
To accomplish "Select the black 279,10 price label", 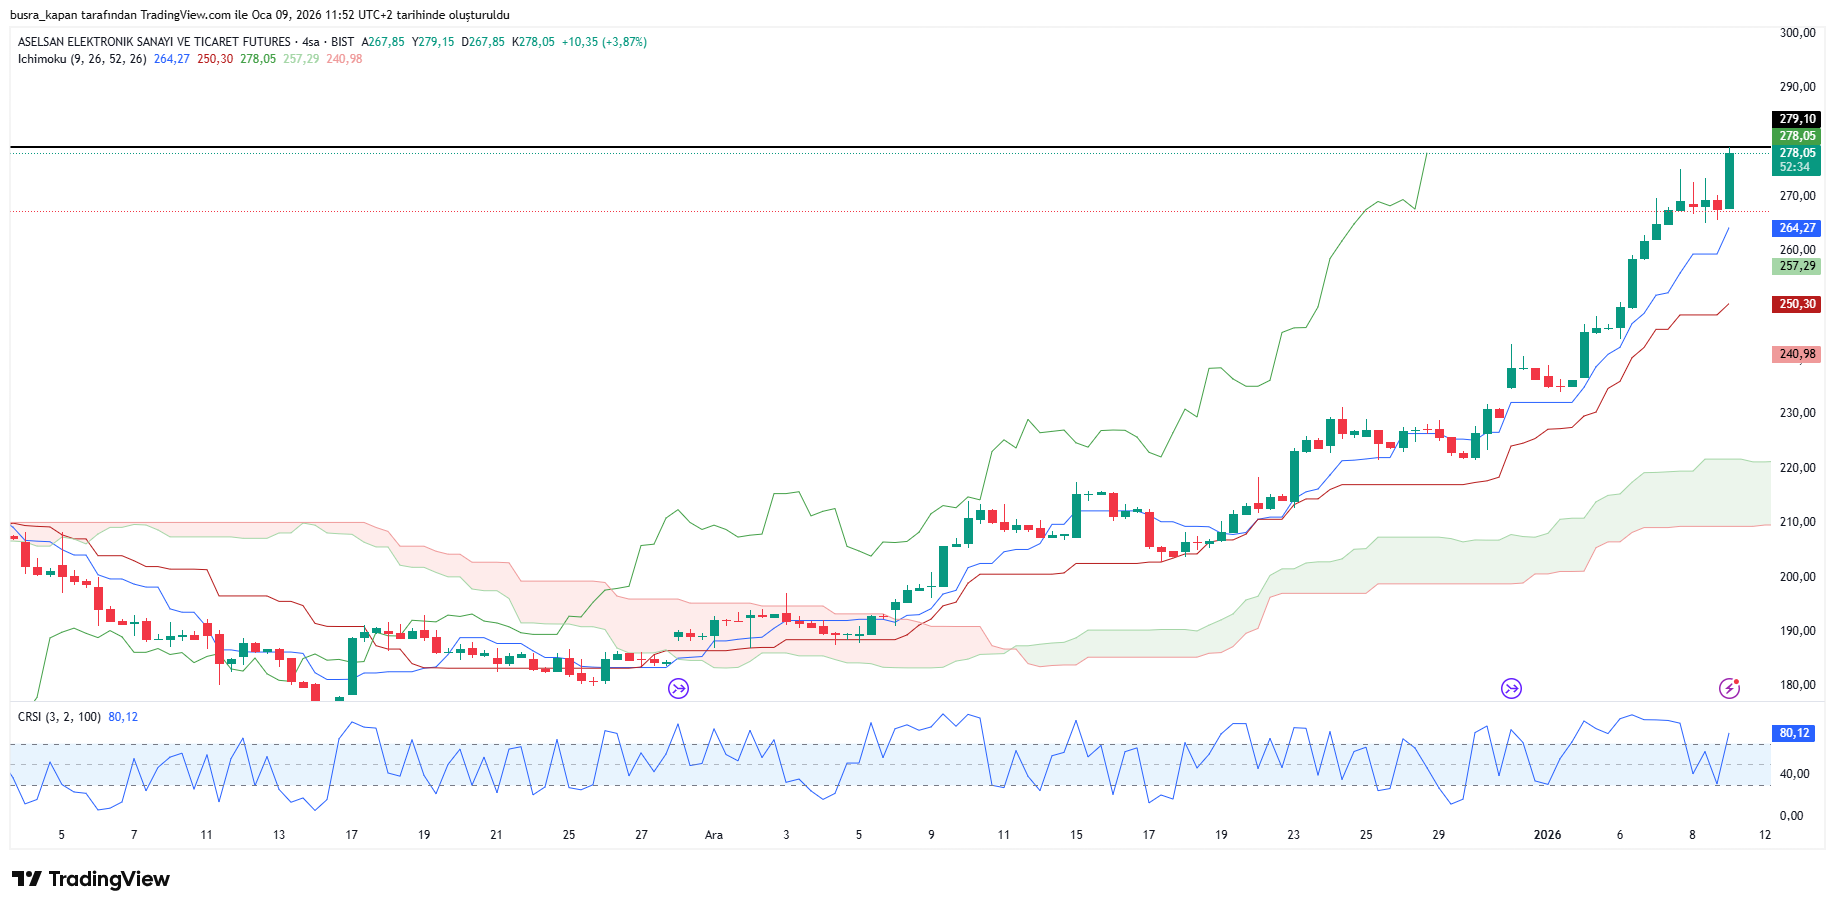I will (x=1796, y=119).
